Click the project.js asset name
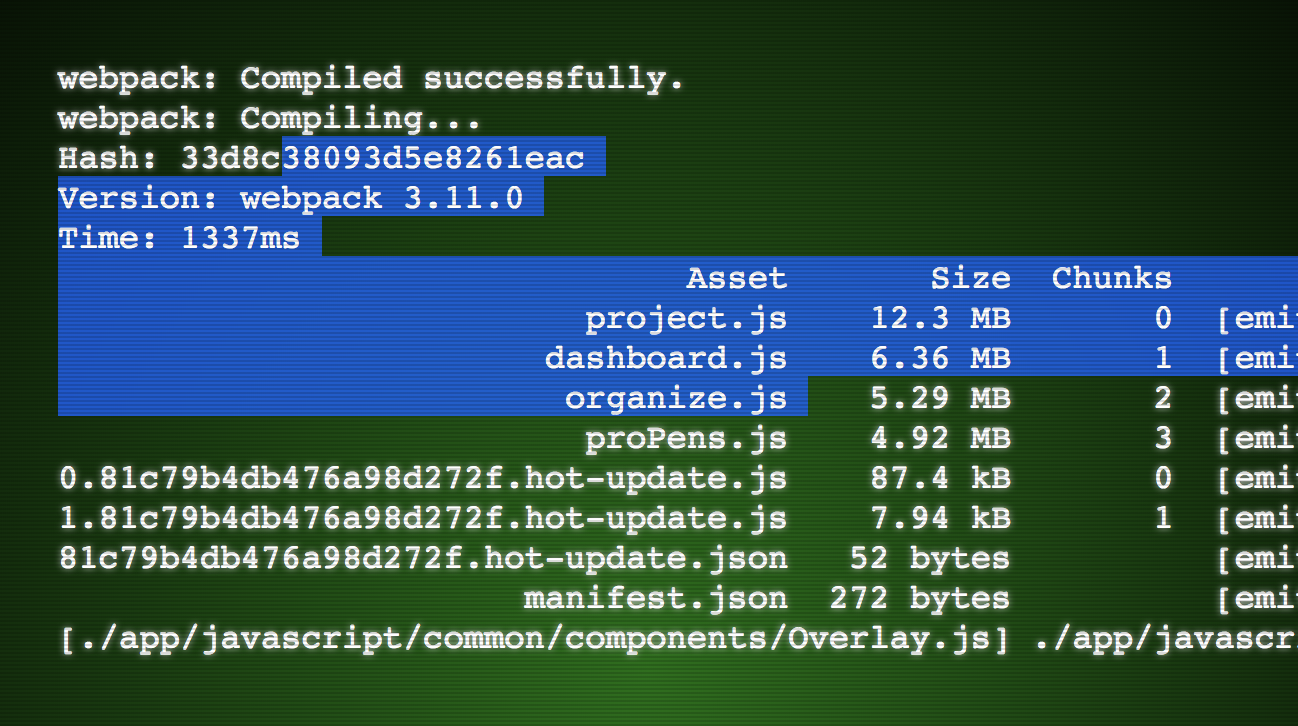This screenshot has height=726, width=1298. click(x=686, y=318)
